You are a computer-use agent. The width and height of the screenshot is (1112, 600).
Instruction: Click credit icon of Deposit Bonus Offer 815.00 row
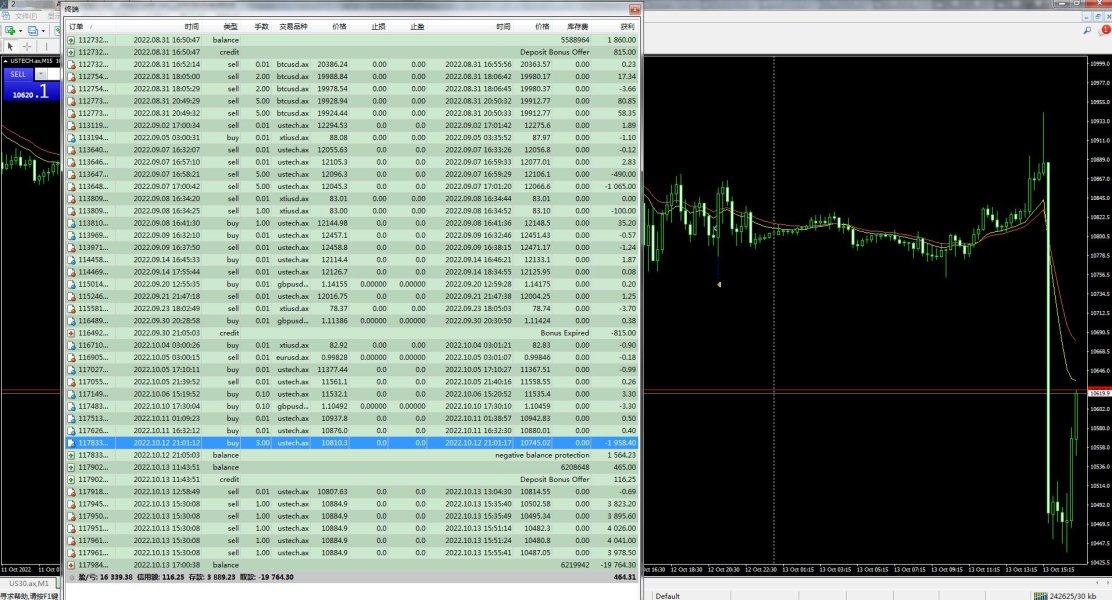click(x=71, y=52)
